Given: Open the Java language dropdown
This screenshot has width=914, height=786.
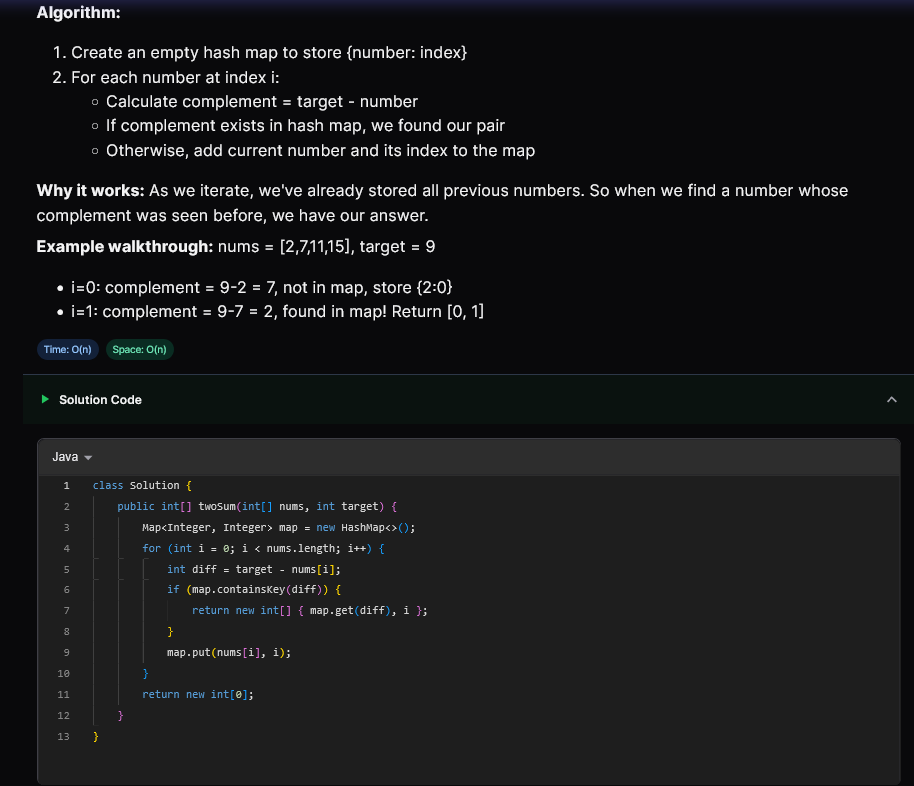Looking at the screenshot, I should click(72, 457).
